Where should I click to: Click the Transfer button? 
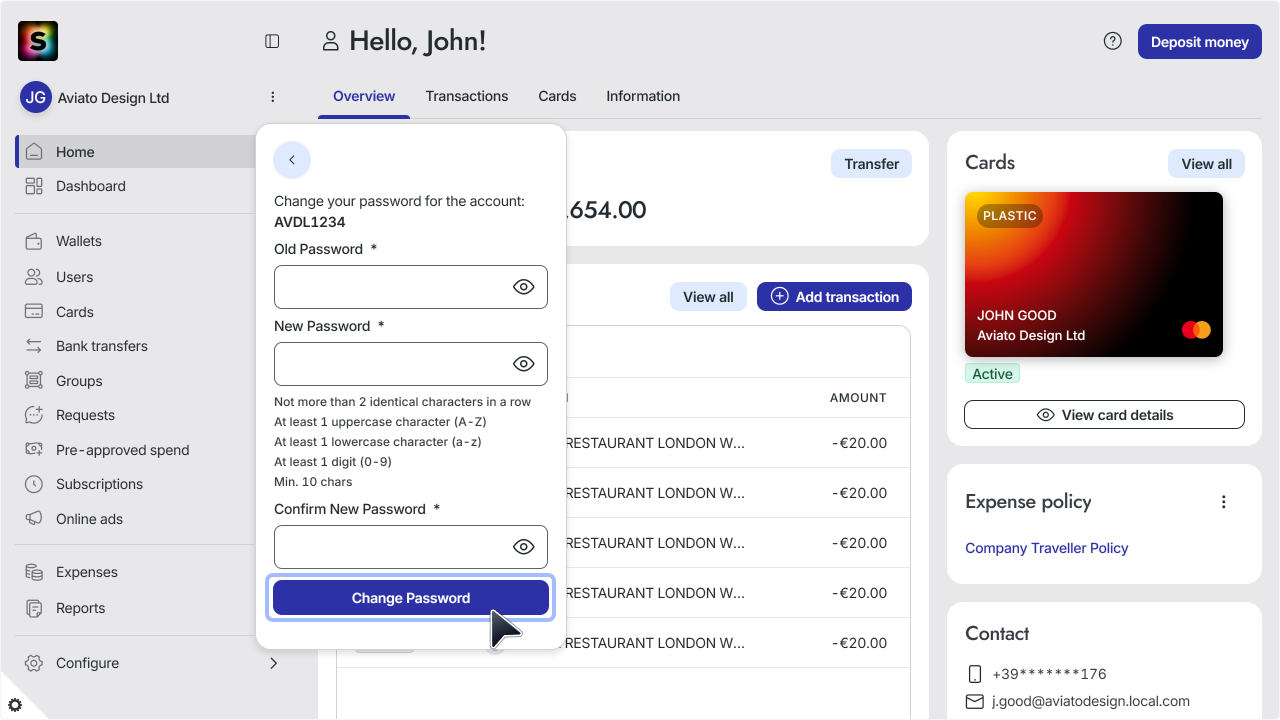pyautogui.click(x=871, y=164)
